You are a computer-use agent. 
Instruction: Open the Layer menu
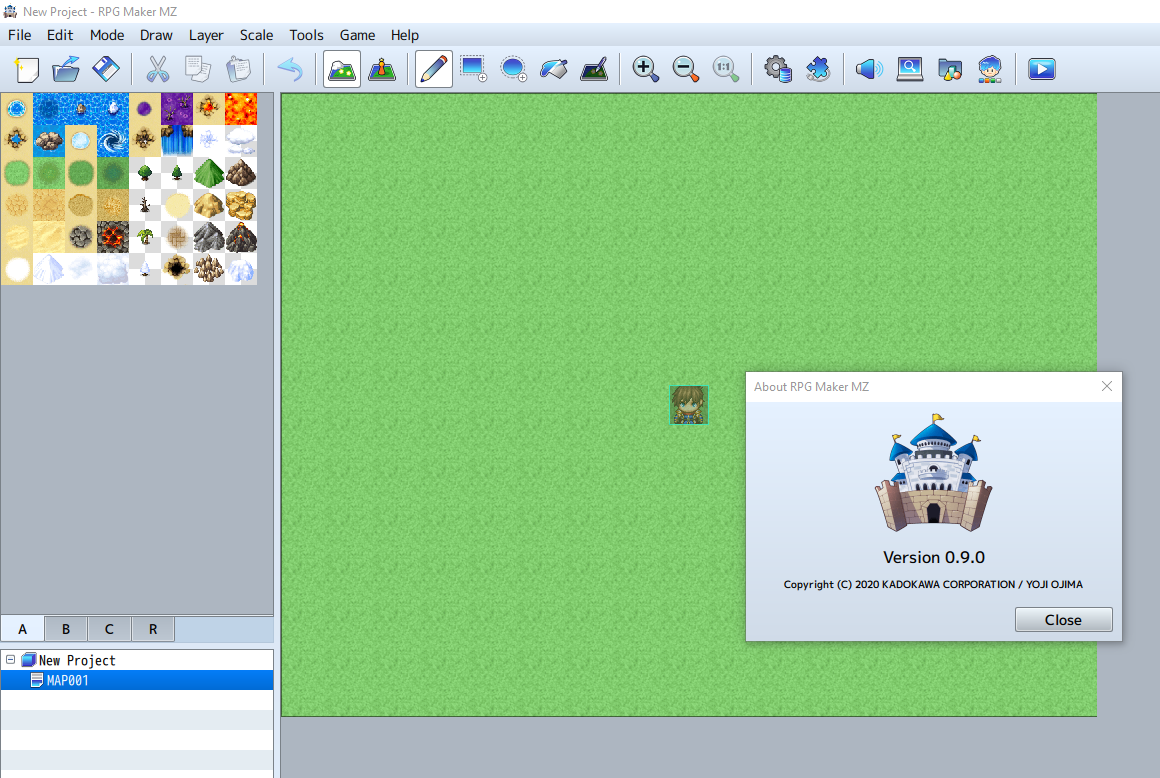pyautogui.click(x=206, y=35)
